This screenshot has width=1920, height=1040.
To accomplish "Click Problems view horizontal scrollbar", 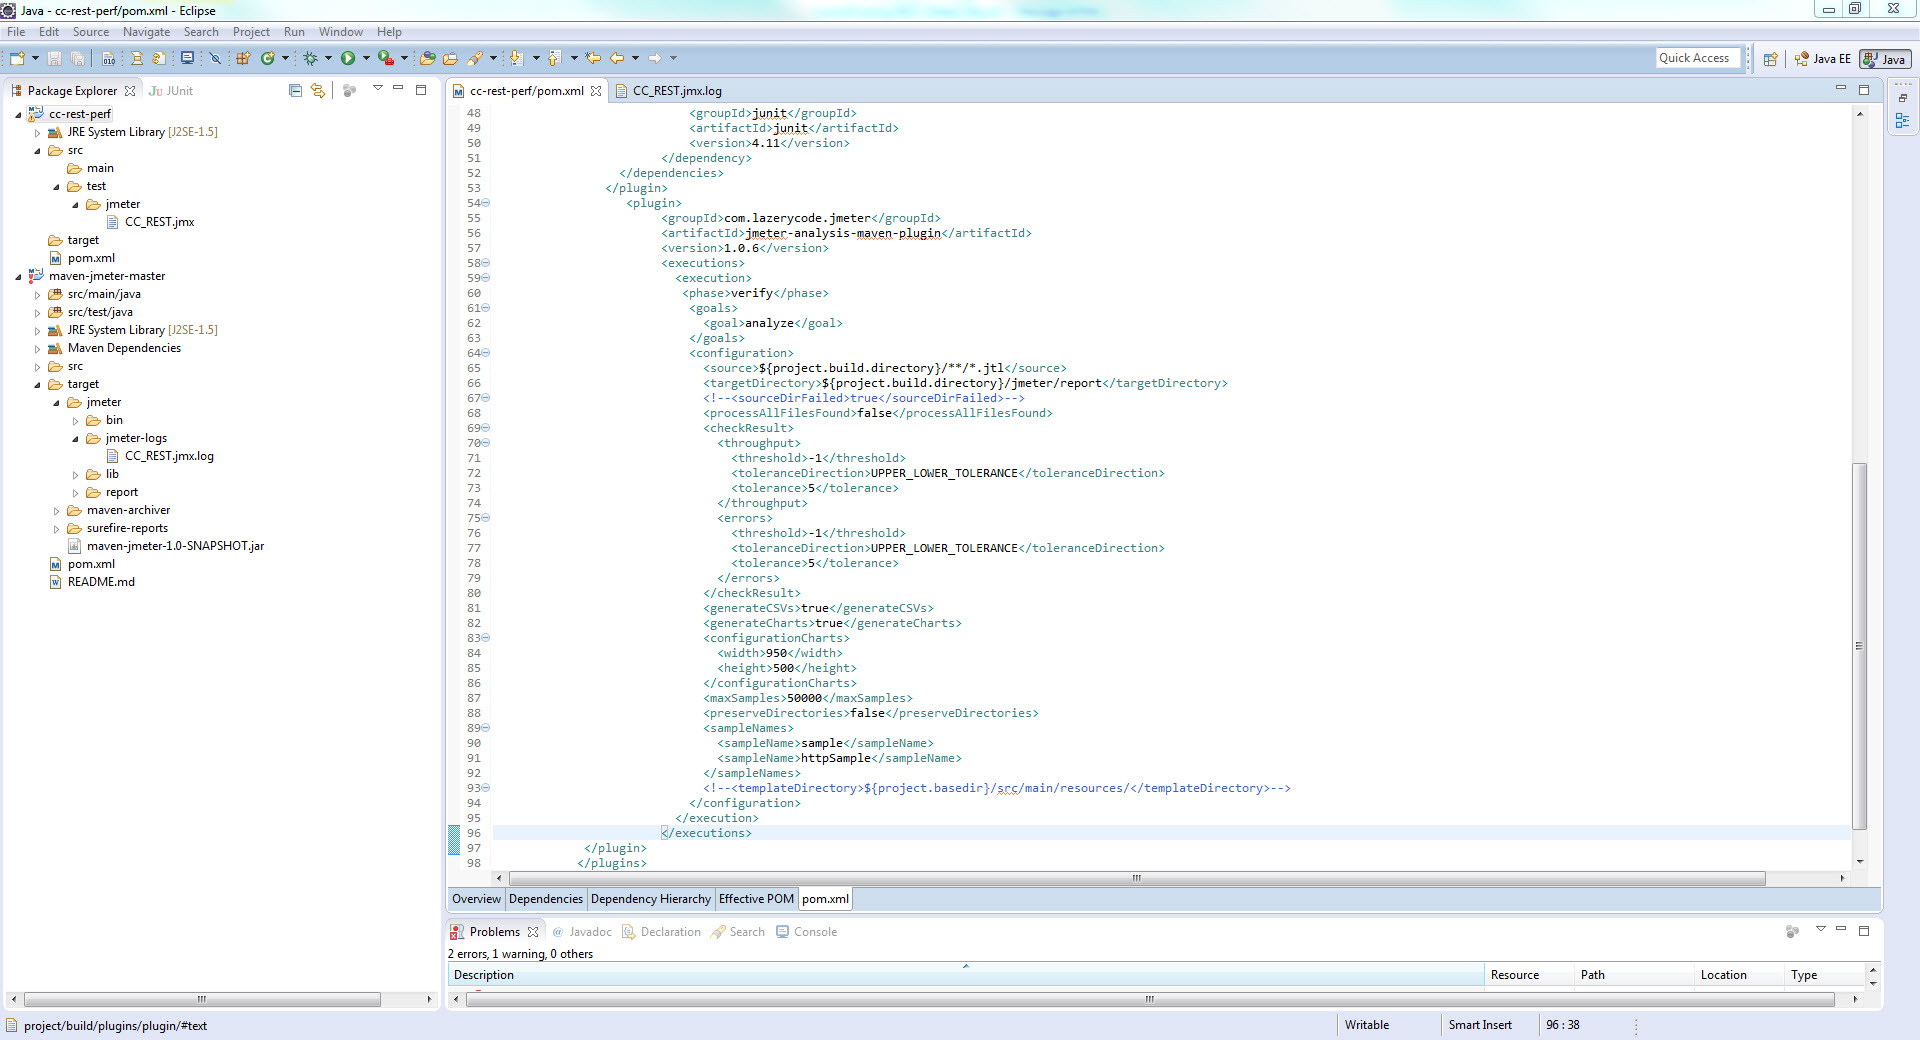I will 1150,999.
